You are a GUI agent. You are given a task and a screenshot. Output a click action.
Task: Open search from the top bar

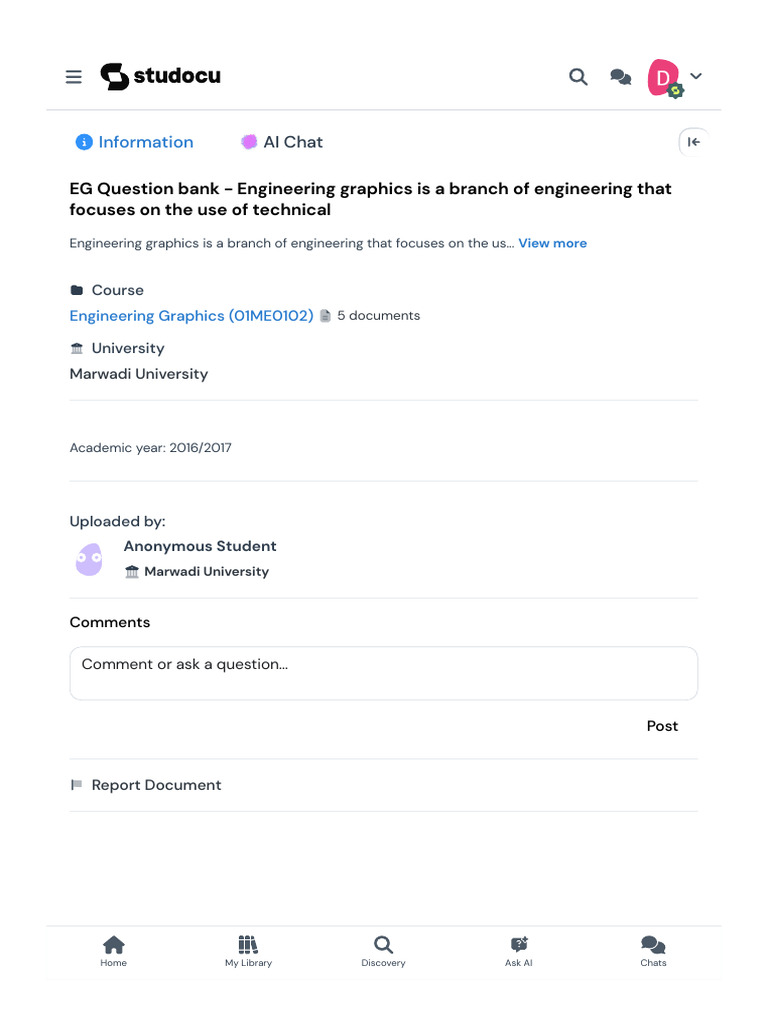(578, 77)
